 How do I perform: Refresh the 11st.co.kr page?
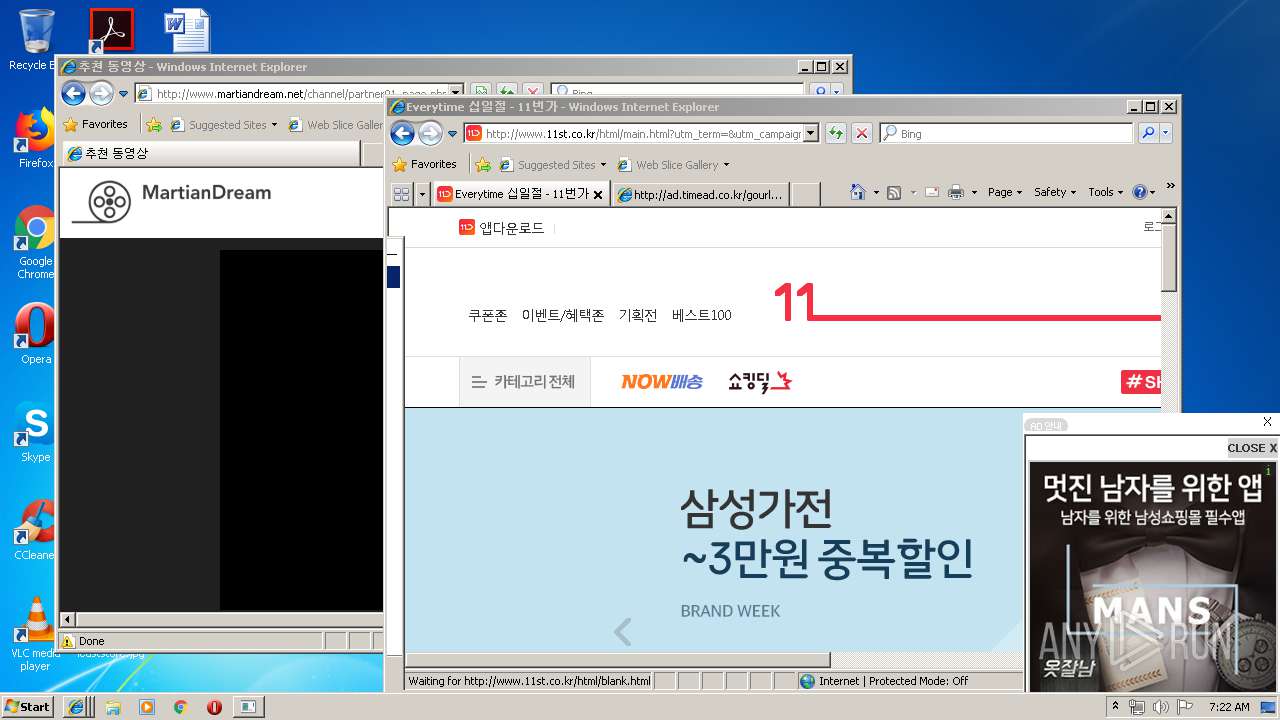836,133
